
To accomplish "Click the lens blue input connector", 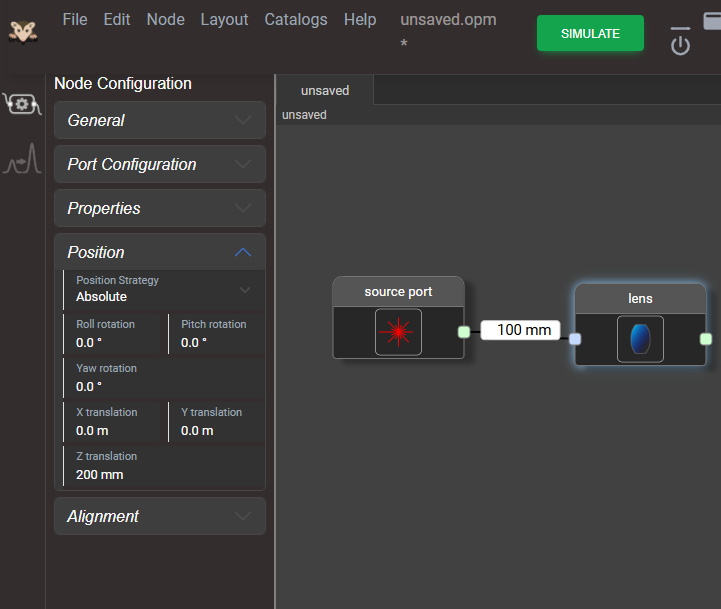I will [575, 339].
